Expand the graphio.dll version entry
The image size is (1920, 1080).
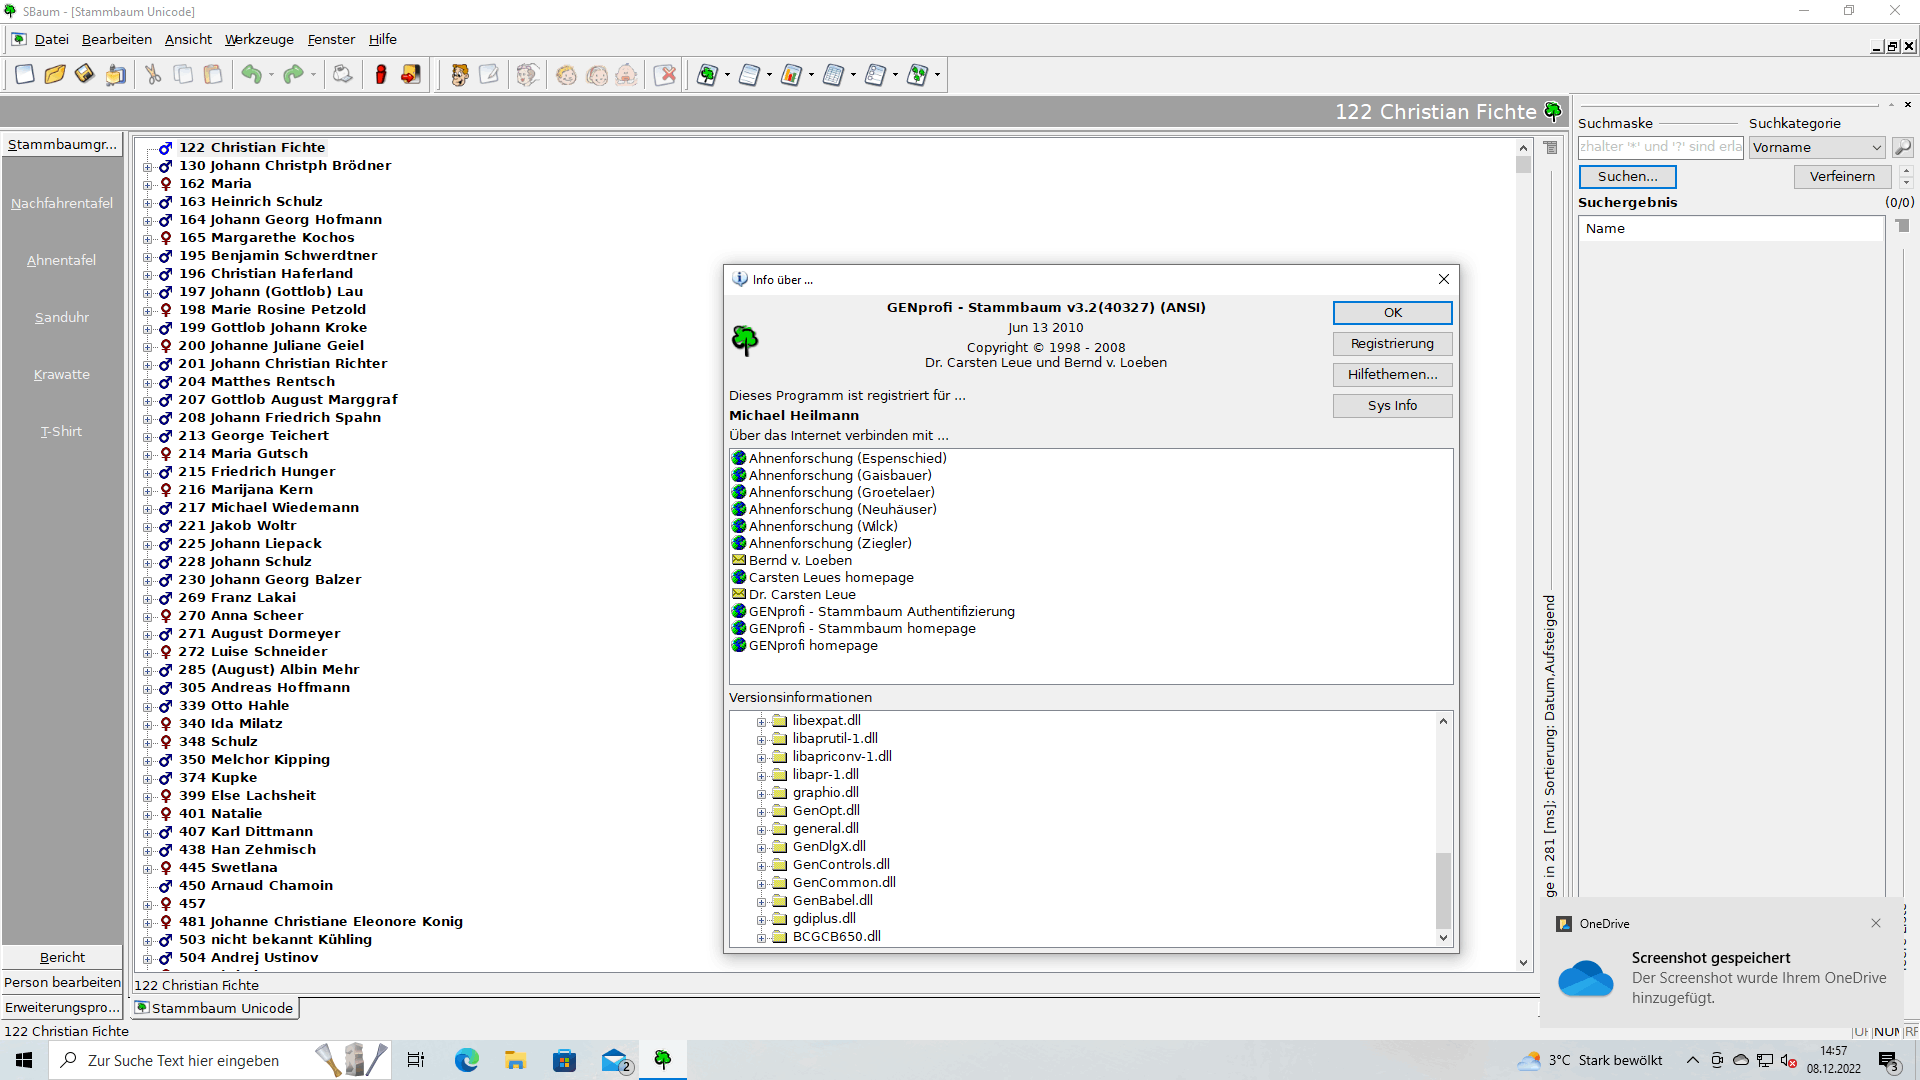[761, 793]
